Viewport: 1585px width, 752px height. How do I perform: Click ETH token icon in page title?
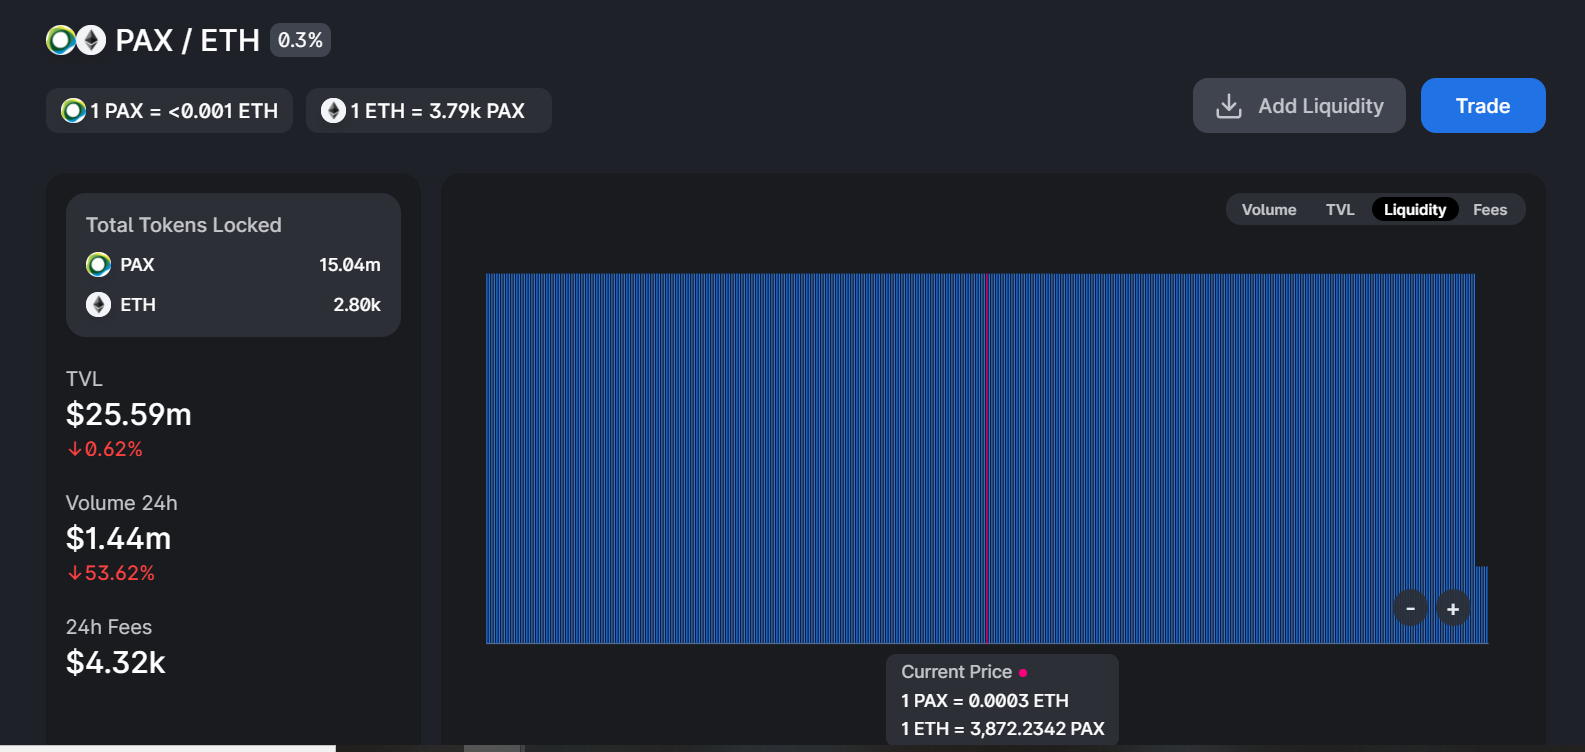pyautogui.click(x=91, y=40)
